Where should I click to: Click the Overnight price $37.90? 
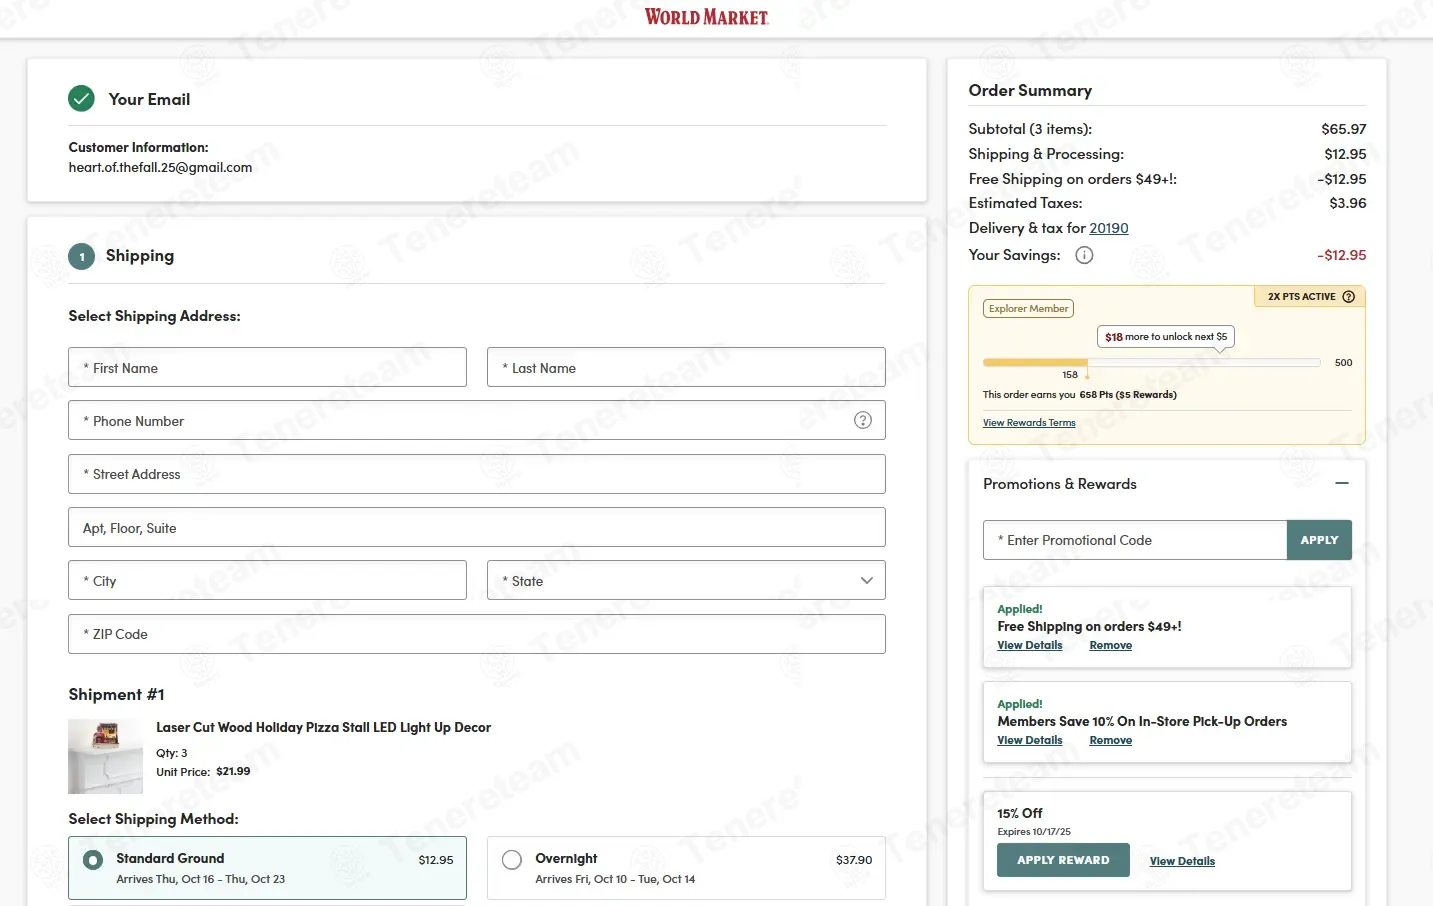[x=854, y=860]
